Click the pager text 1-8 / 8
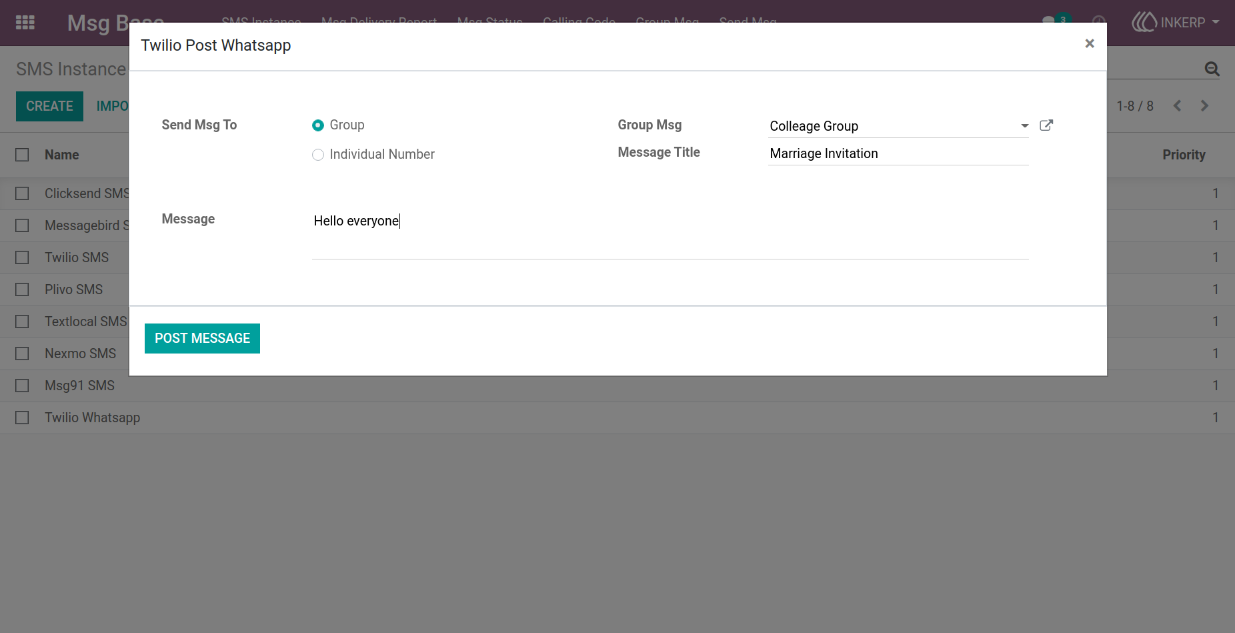Image resolution: width=1235 pixels, height=633 pixels. click(x=1135, y=106)
